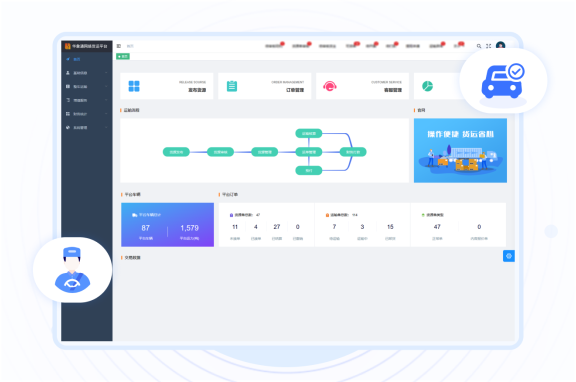Expand the sidebar menu with the cart icon
The image size is (576, 382).
[x=87, y=100]
